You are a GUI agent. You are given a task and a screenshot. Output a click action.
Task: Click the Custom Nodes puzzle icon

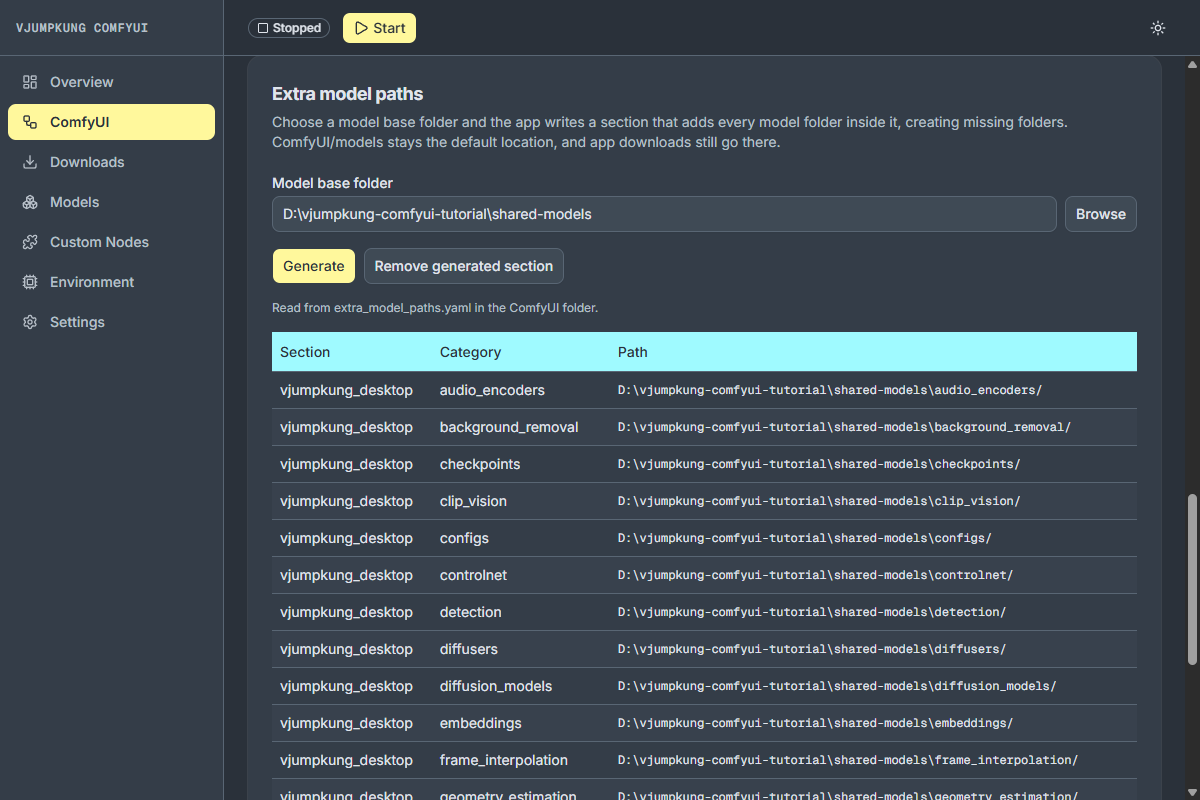(x=30, y=242)
